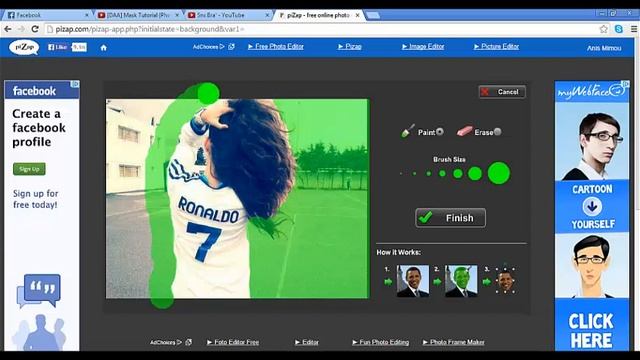Viewport: 640px width, 360px height.
Task: Click step 1 Obama thumbnail
Action: [413, 281]
